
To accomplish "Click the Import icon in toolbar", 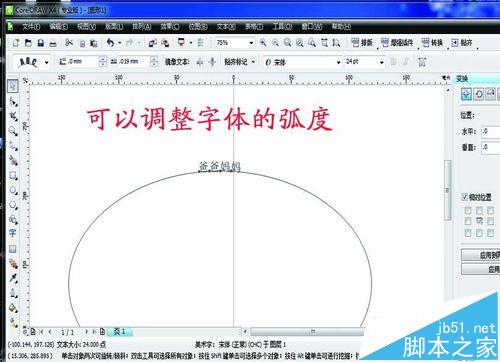I will pos(153,43).
